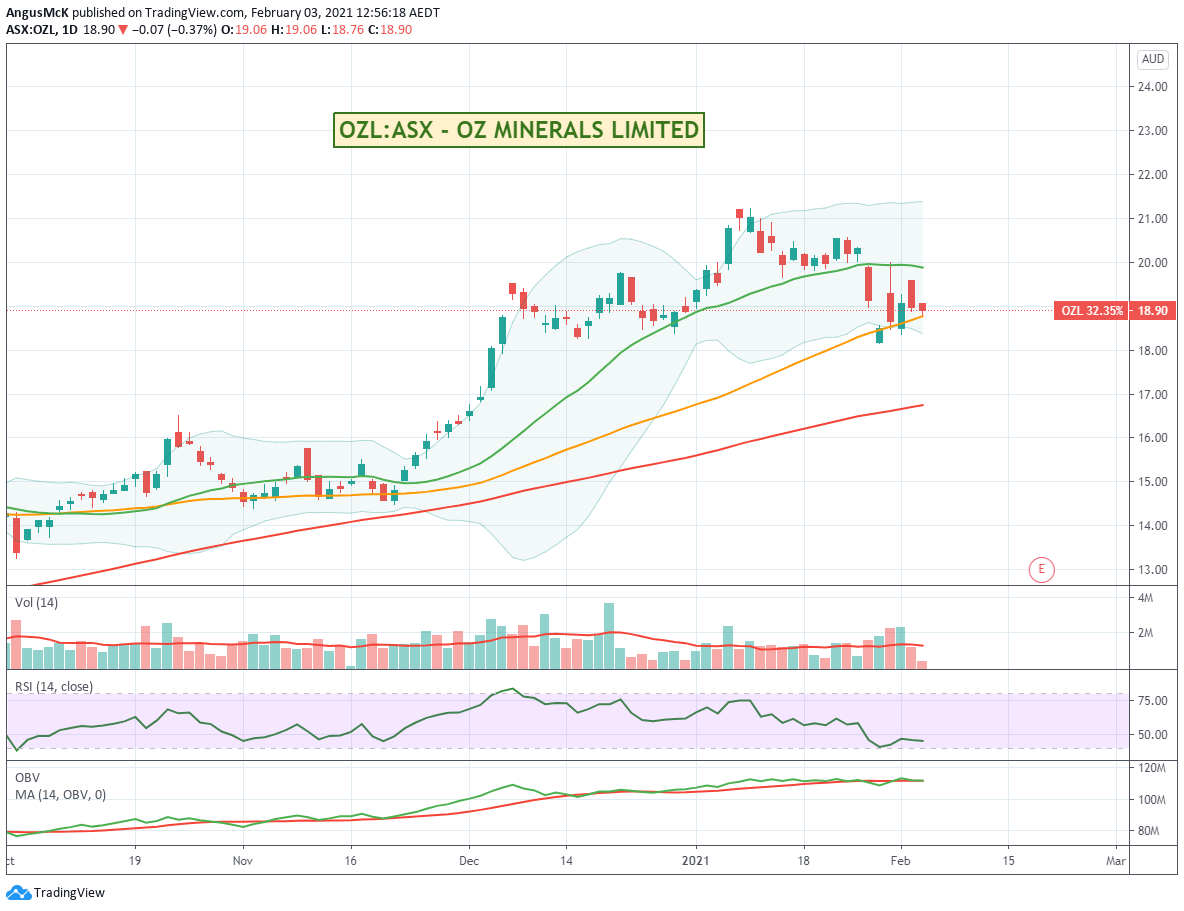Viewport: 1184px width, 911px height.
Task: Click the TradingView text at bottom left
Action: tap(69, 893)
